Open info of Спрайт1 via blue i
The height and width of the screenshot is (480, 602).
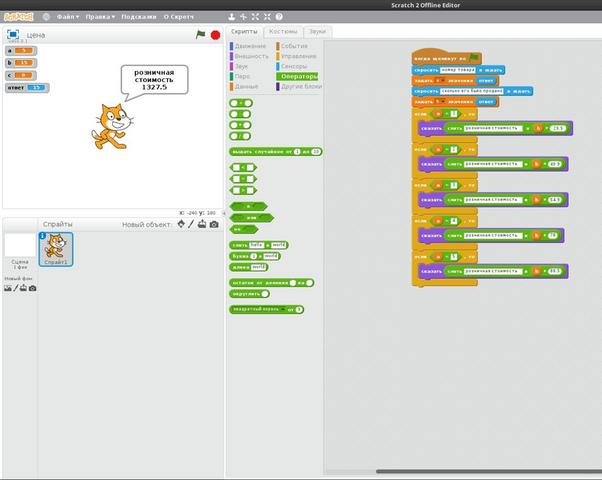click(42, 235)
